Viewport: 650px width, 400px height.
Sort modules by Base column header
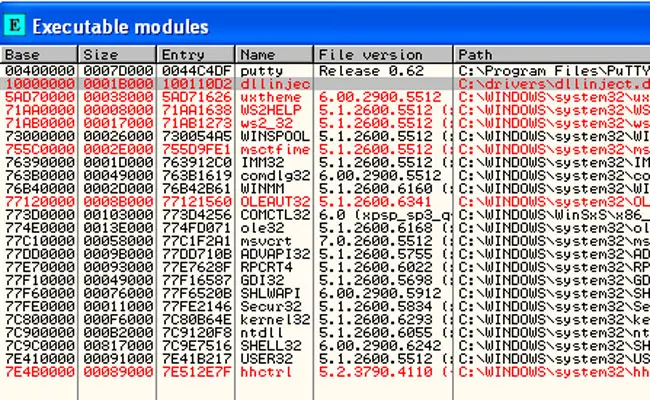39,54
